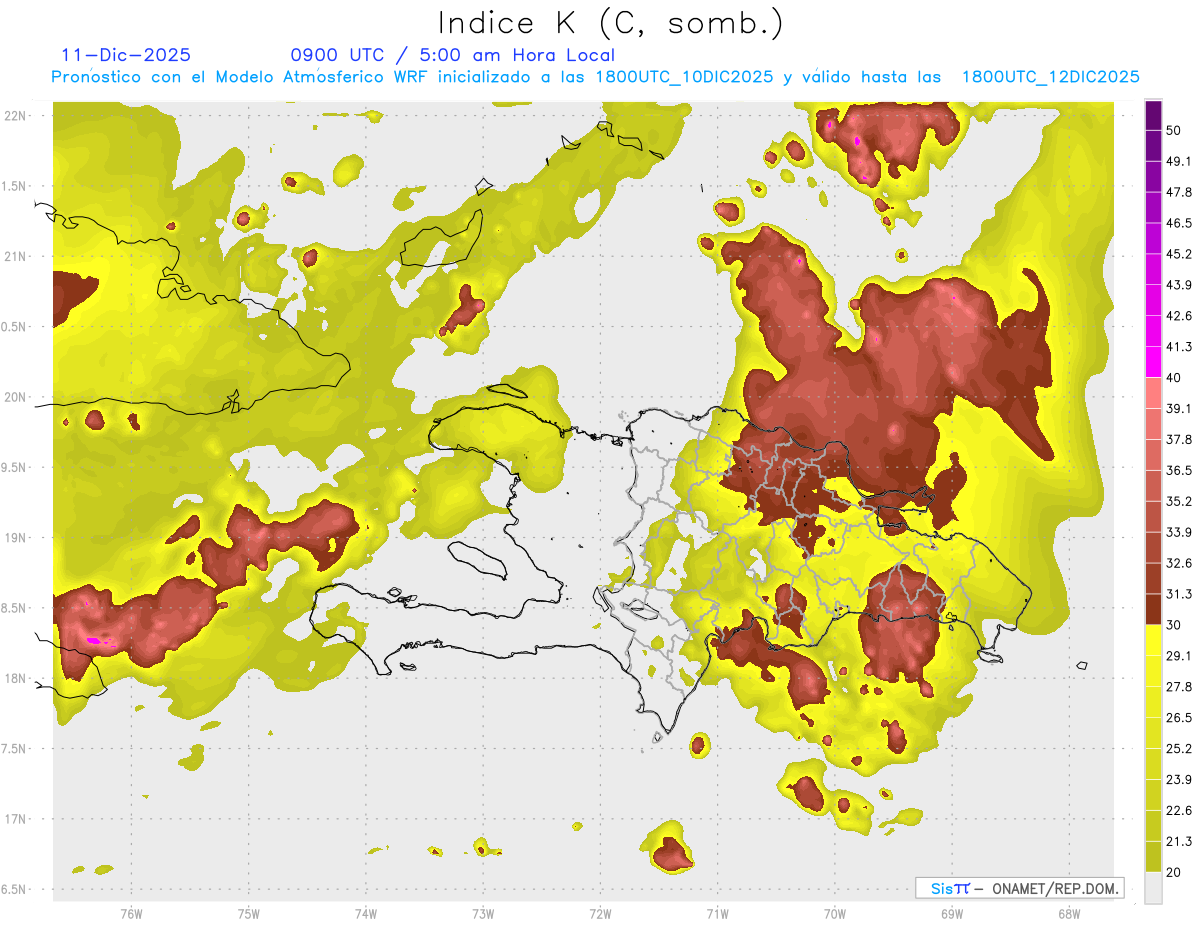
Task: Click the title "Indice K (C, somb.)"
Action: point(611,23)
